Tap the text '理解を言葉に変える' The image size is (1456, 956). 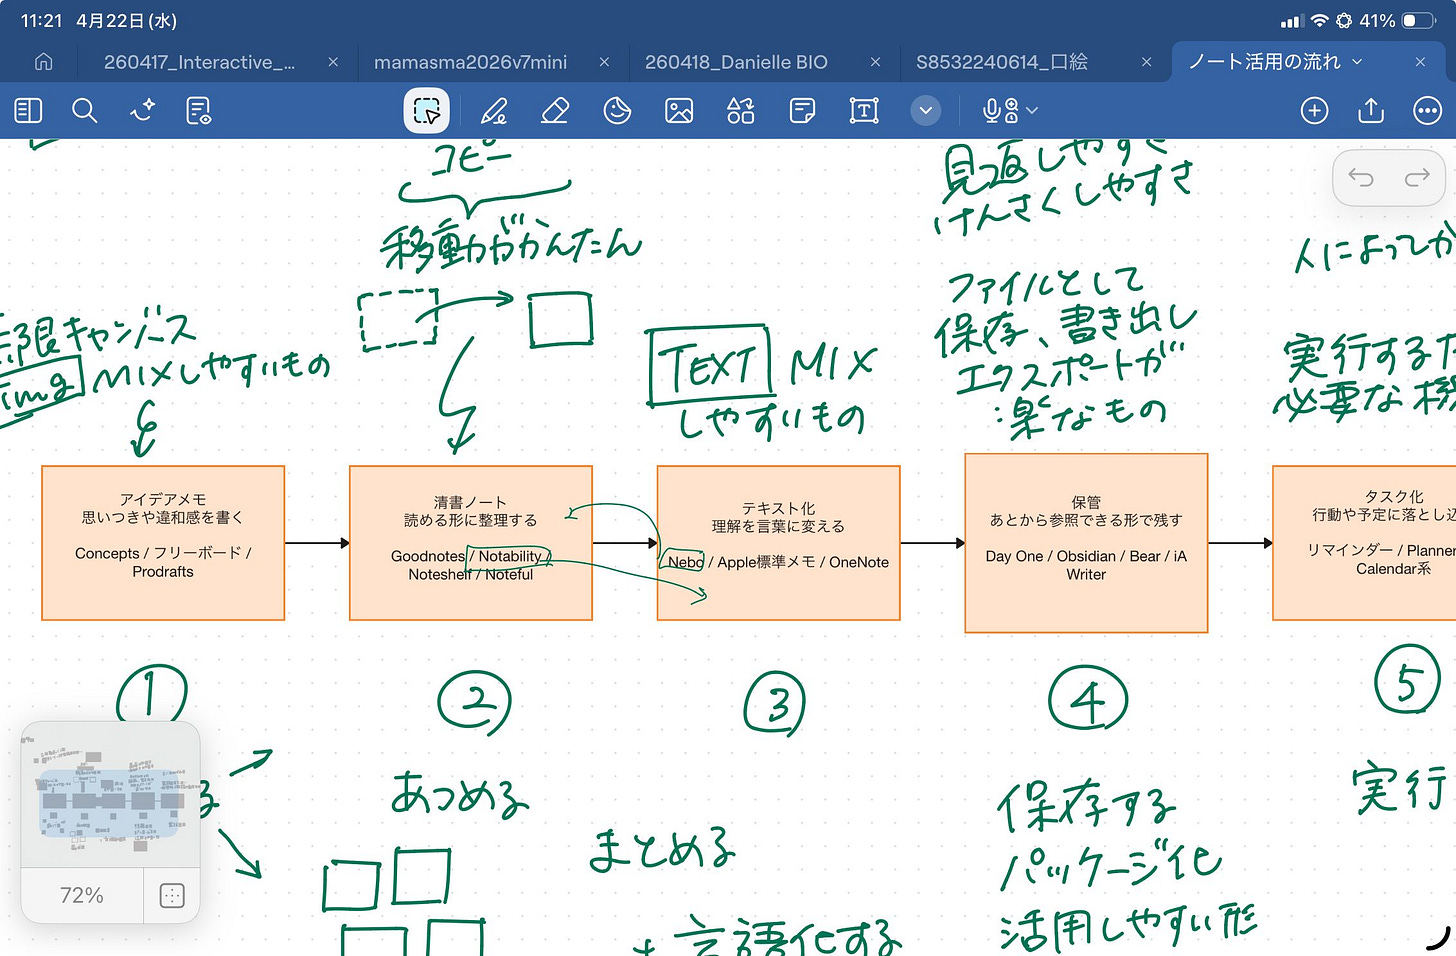point(778,526)
